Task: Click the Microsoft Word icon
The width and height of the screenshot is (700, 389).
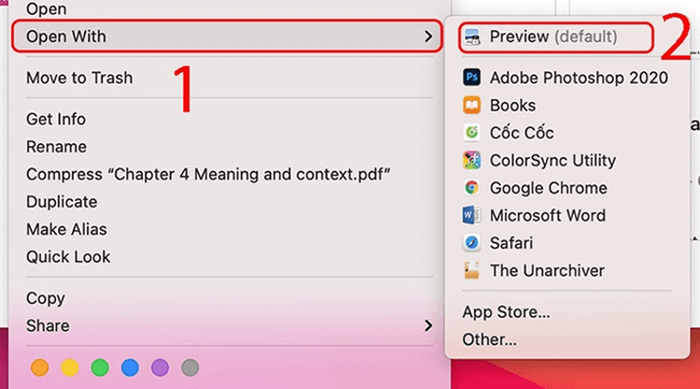Action: coord(472,215)
